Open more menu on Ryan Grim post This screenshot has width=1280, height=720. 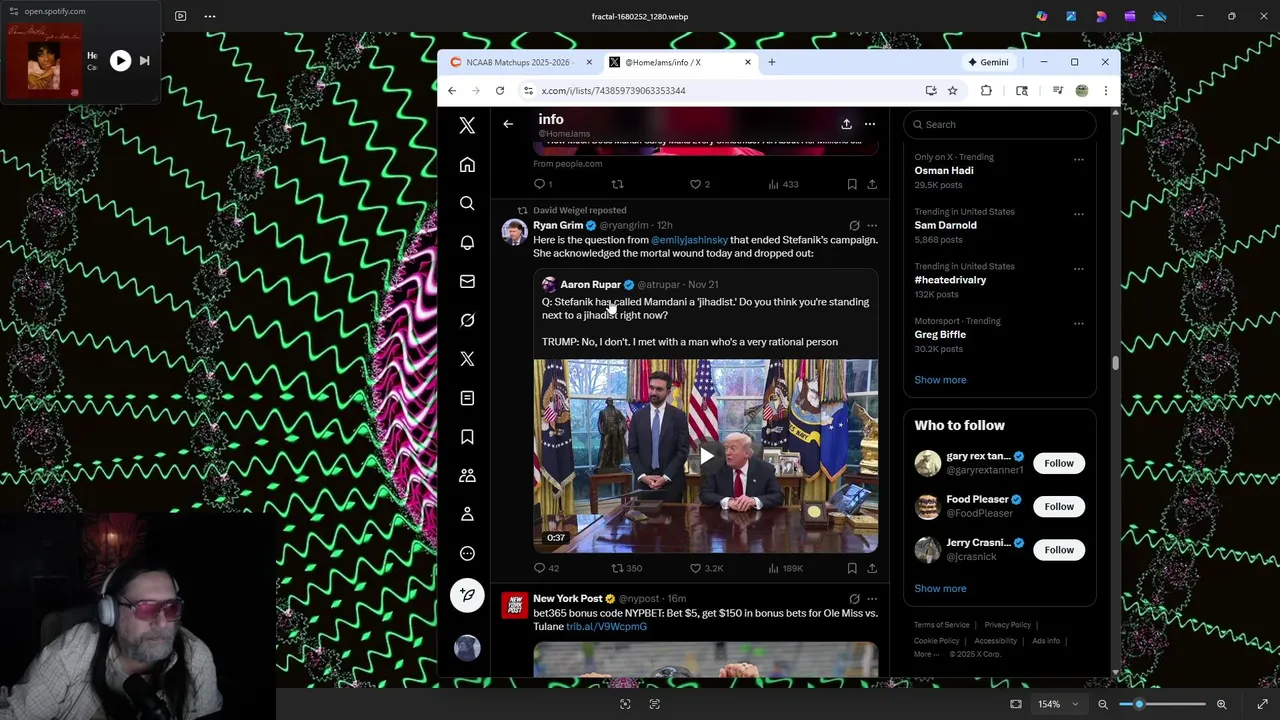(x=872, y=226)
